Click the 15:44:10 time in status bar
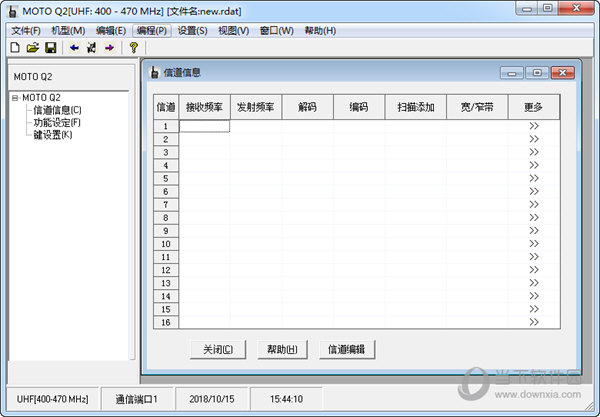 tap(286, 399)
